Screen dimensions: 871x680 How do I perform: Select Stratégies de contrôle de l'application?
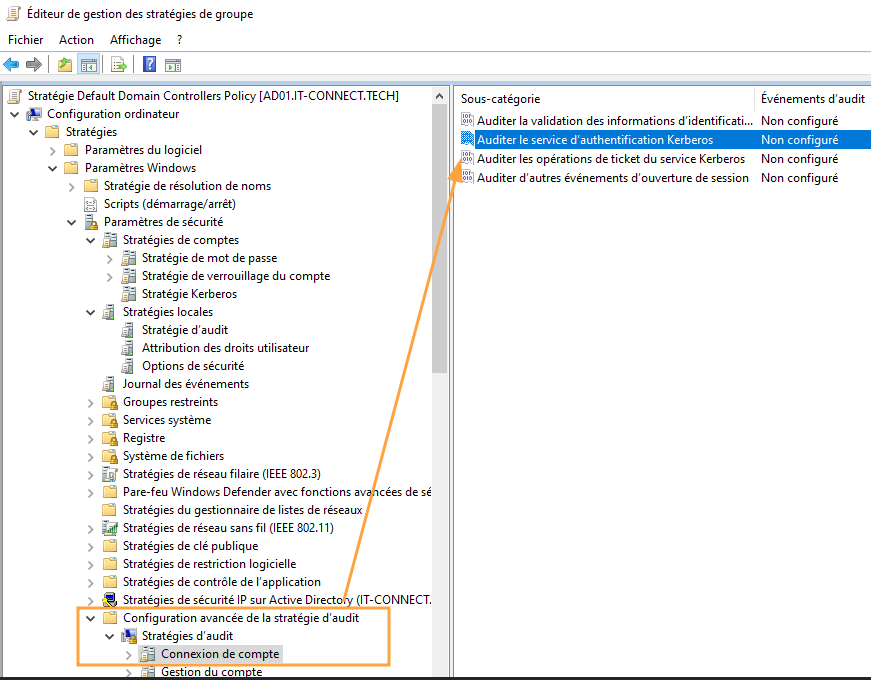(222, 582)
